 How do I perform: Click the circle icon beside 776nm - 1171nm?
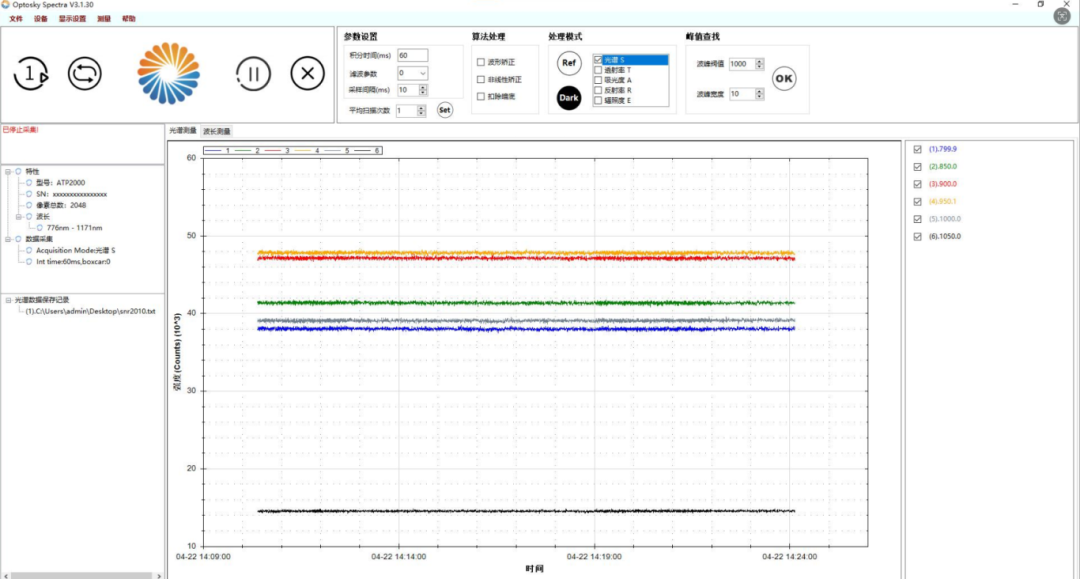click(x=39, y=228)
